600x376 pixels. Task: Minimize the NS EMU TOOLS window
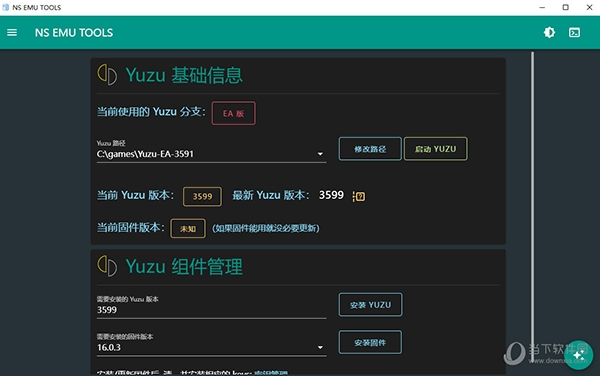[542, 7]
